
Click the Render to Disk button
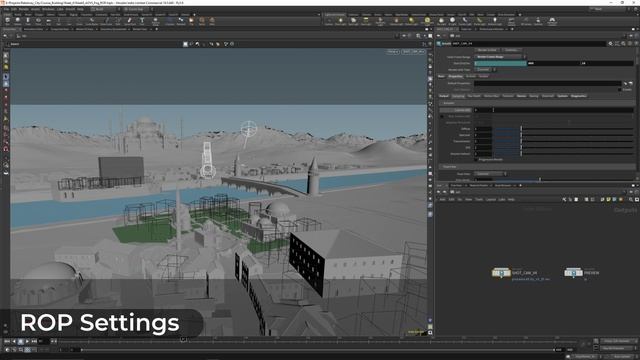(487, 50)
